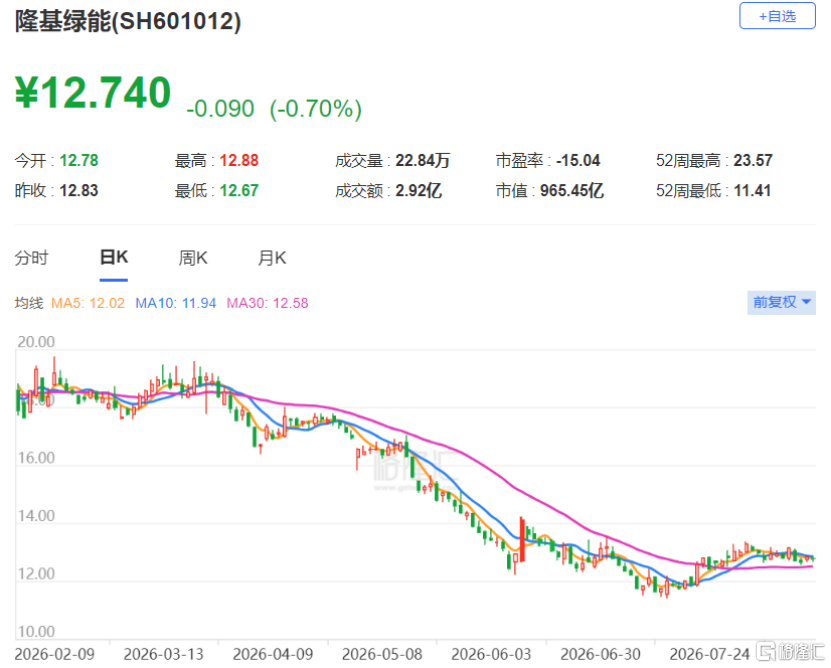The image size is (831, 668).
Task: Click the 最低 value 12.67
Action: point(239,190)
